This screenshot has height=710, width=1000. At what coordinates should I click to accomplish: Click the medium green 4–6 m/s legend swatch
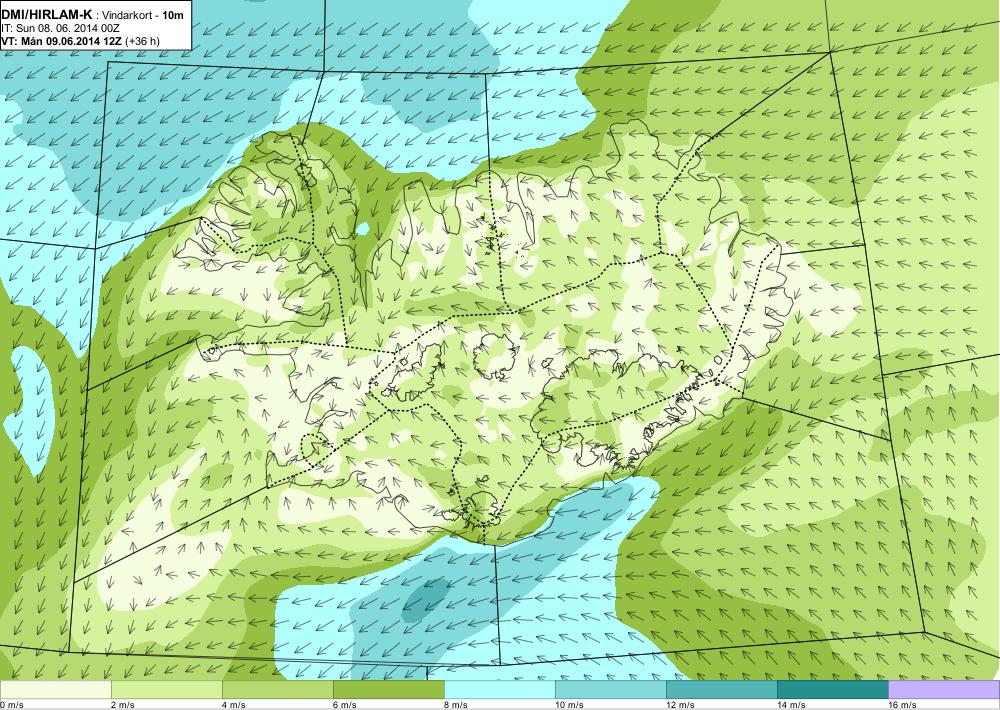(277, 690)
